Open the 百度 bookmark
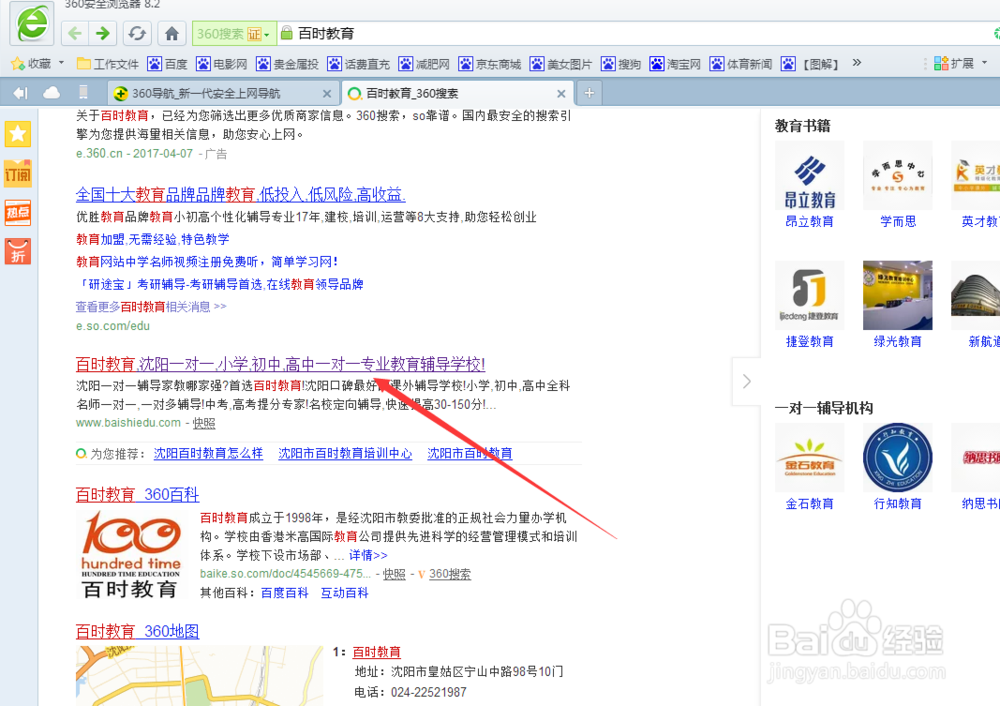Image resolution: width=1000 pixels, height=706 pixels. tap(167, 64)
